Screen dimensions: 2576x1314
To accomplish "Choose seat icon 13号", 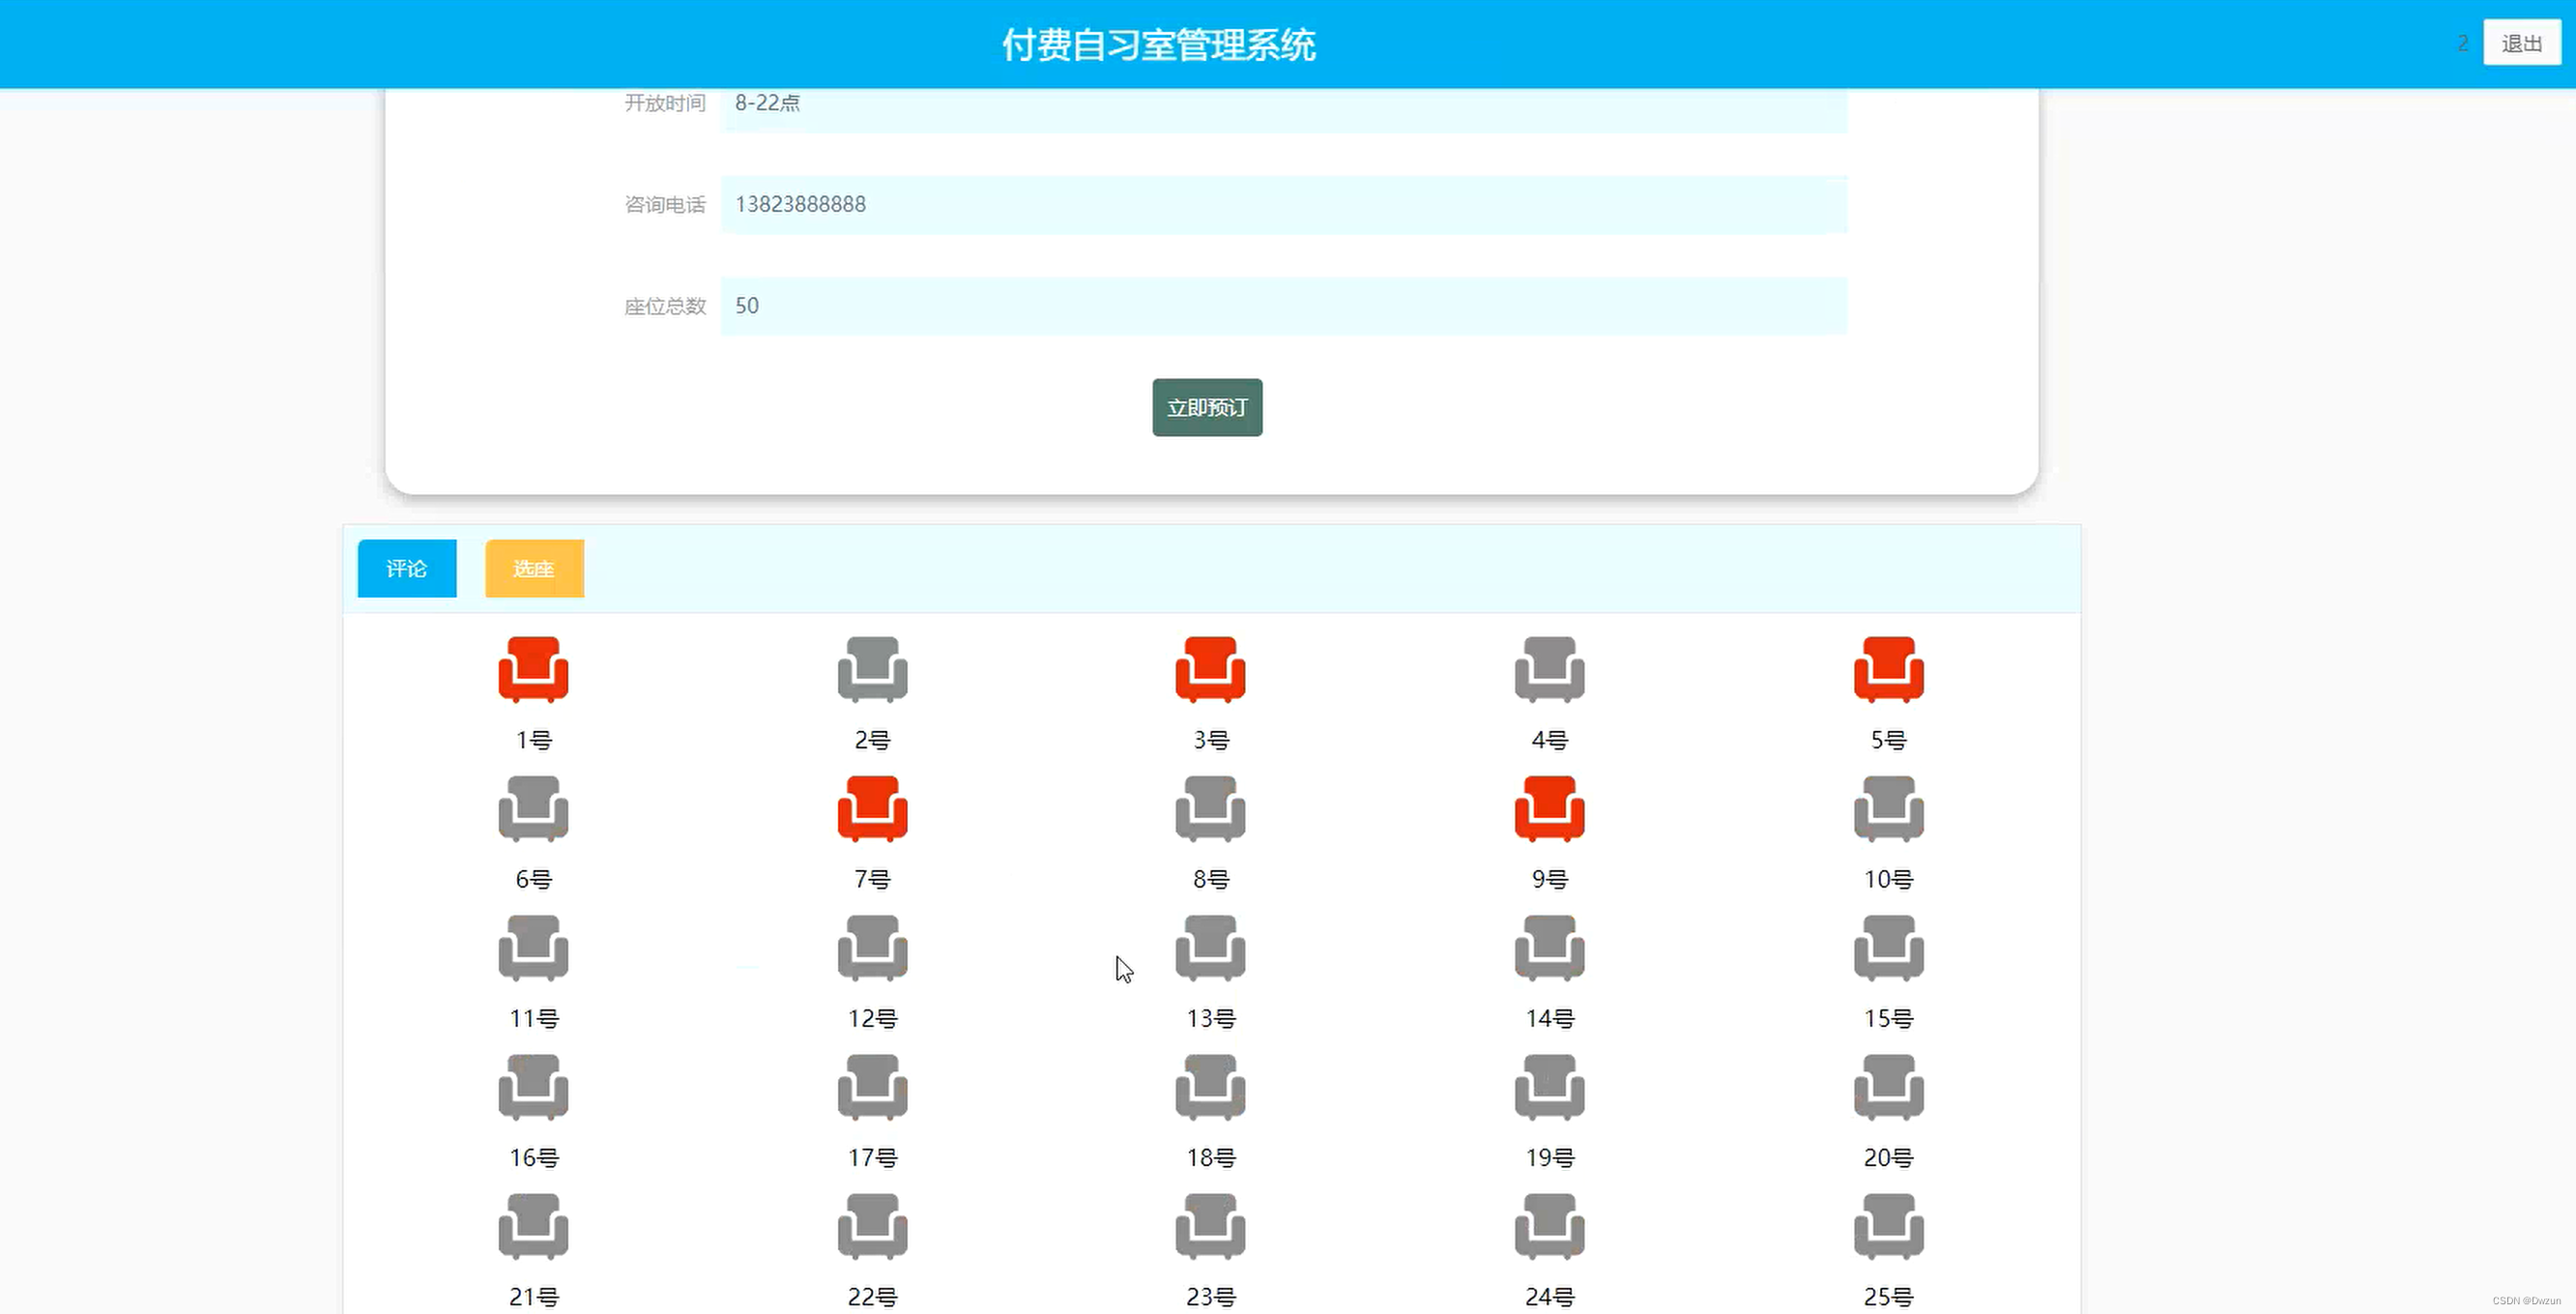I will 1210,947.
